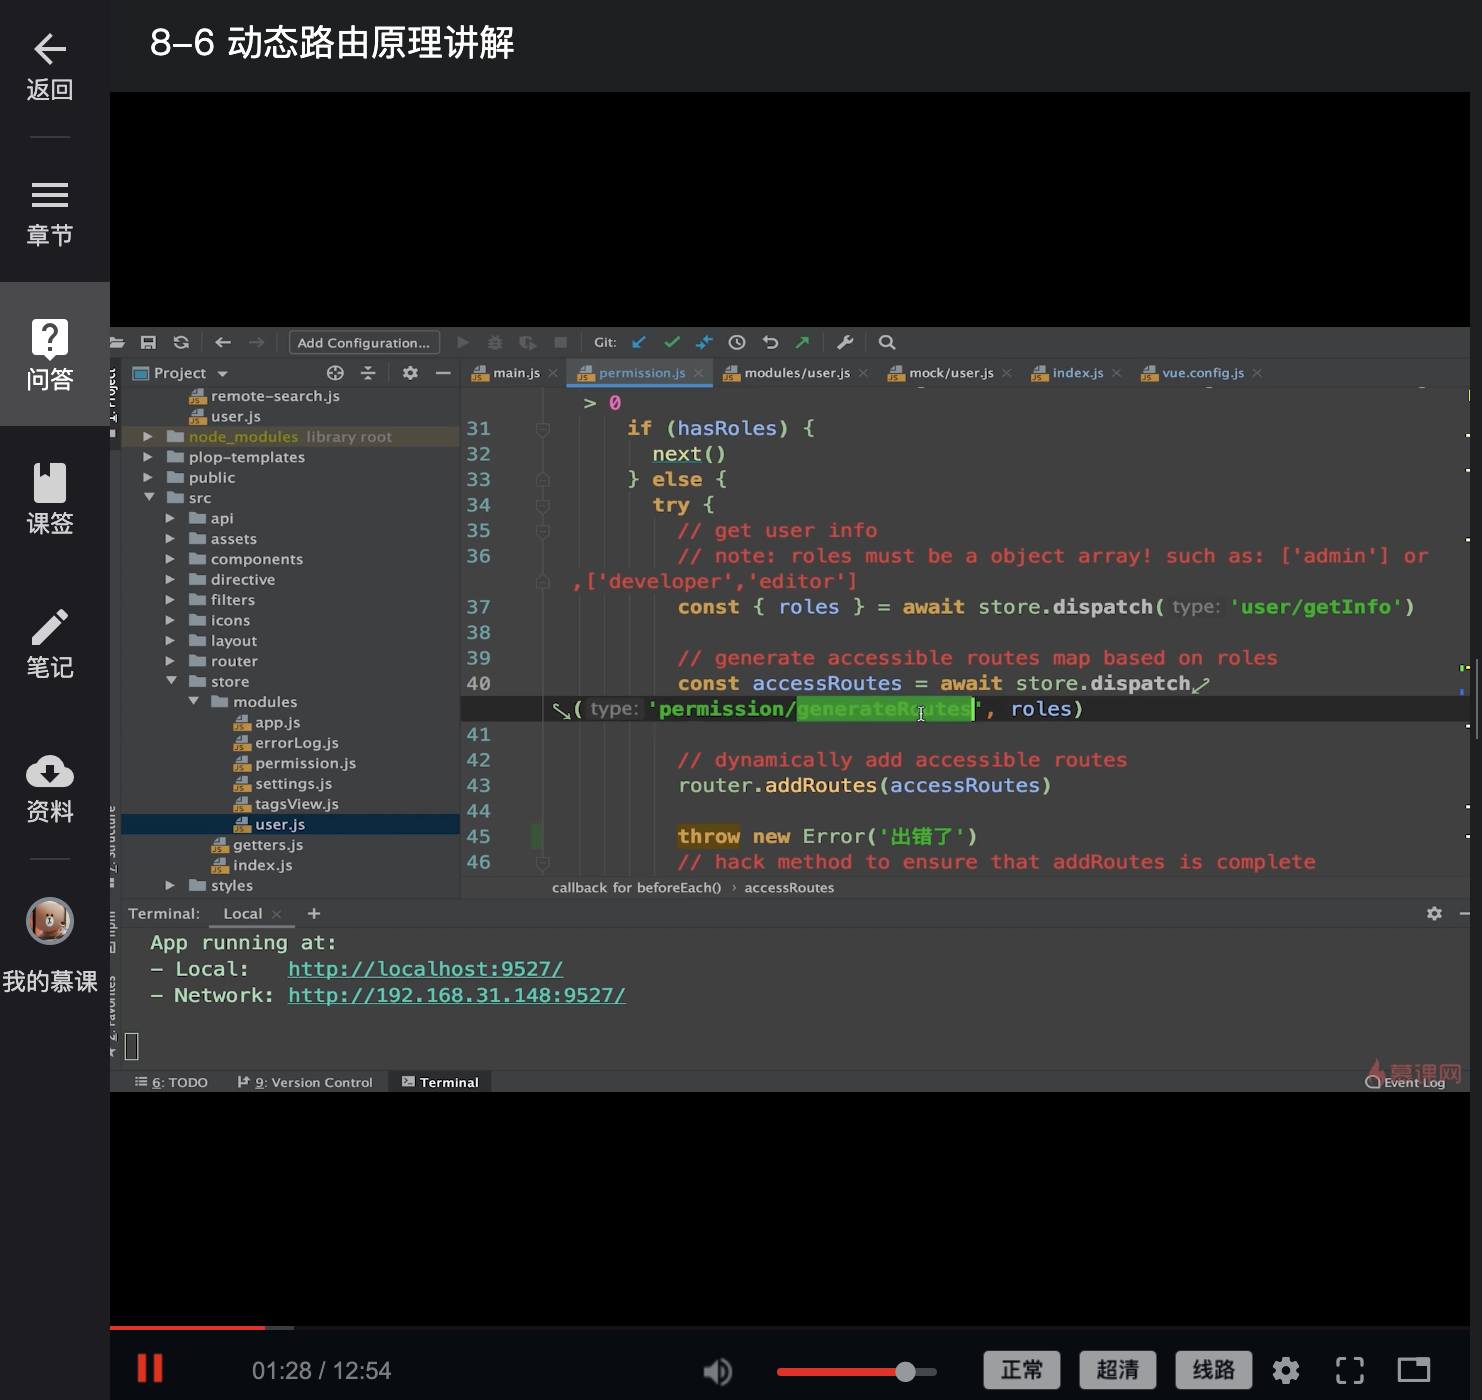Open Project panel settings gear

click(410, 372)
